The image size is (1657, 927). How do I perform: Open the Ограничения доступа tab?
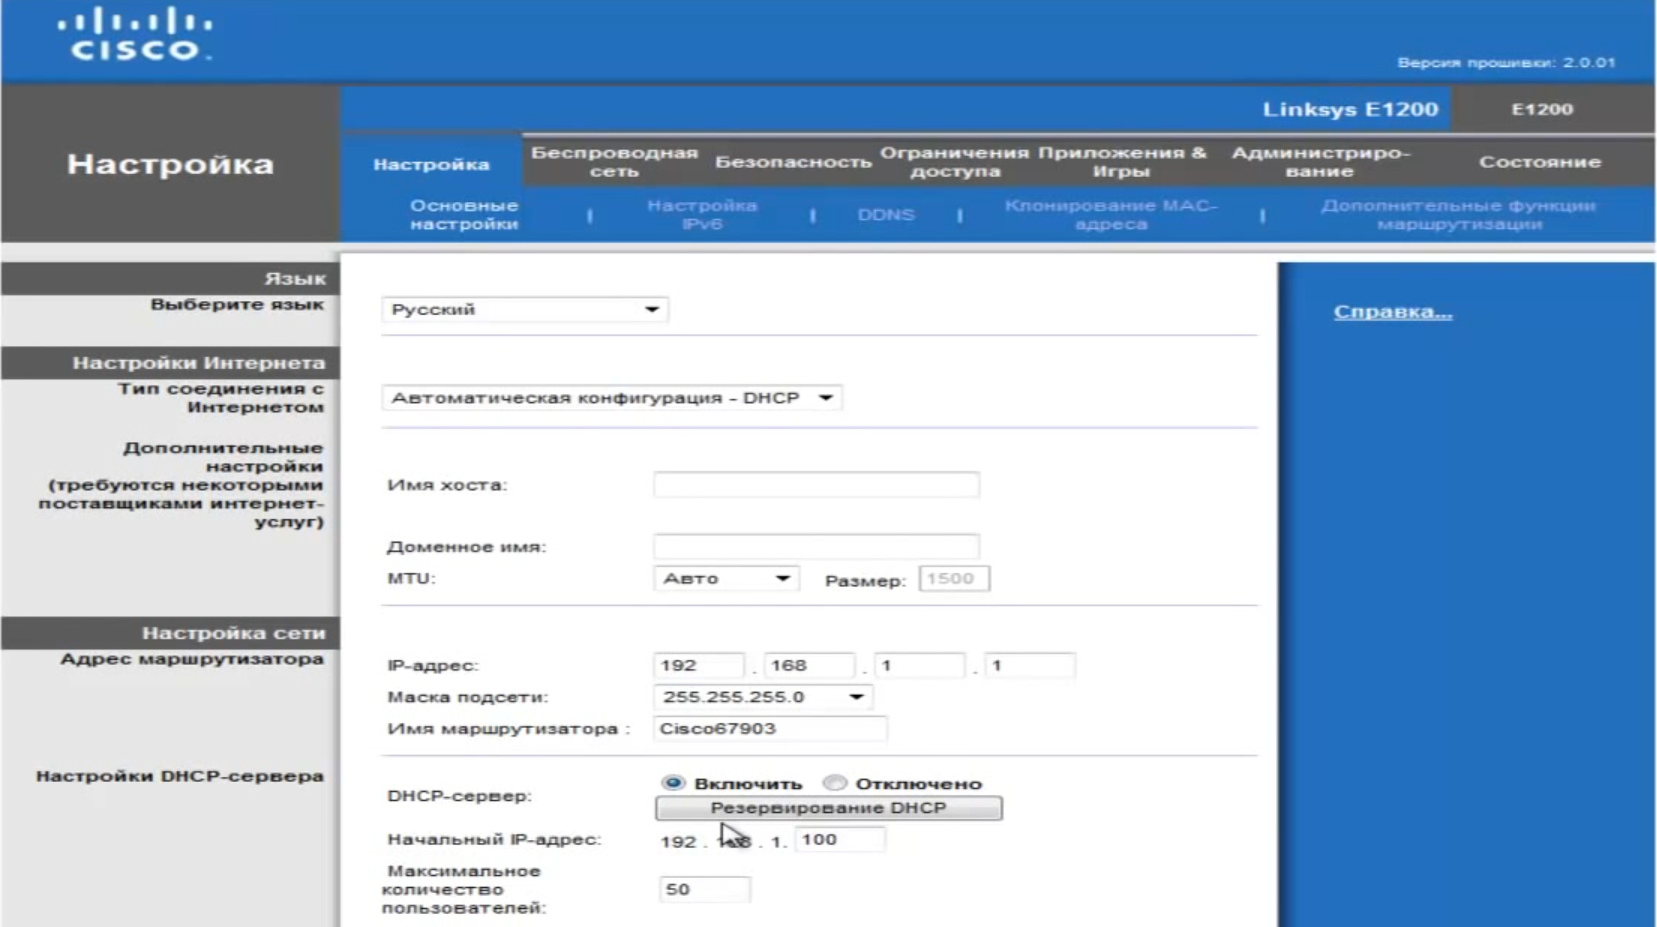954,162
